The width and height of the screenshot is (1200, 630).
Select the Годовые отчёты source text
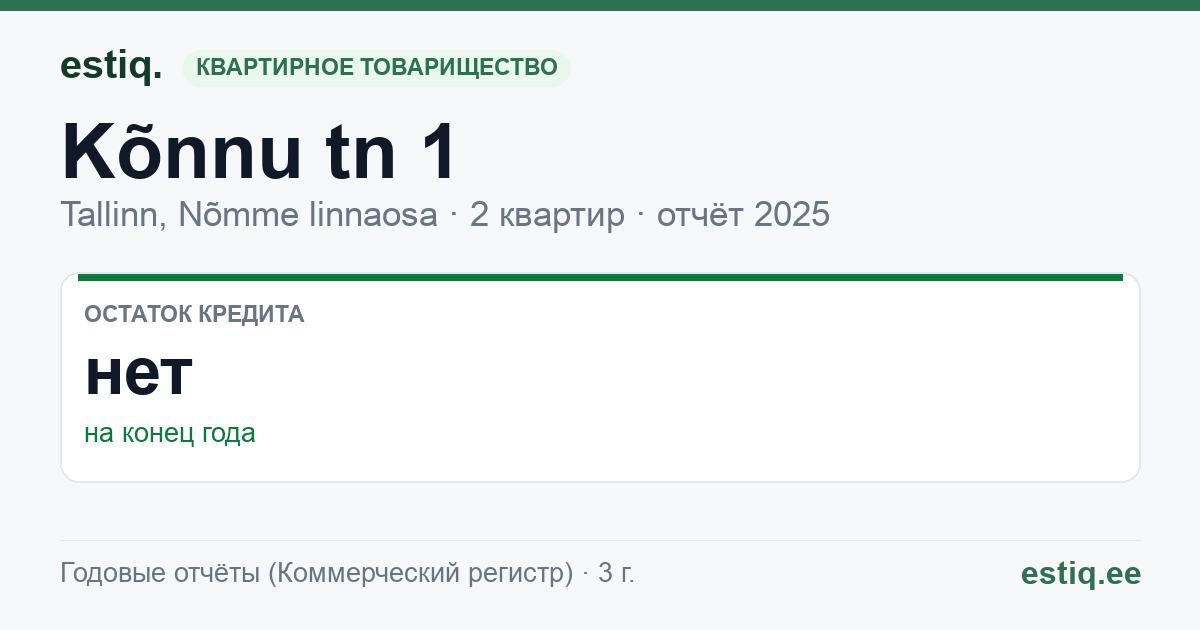tap(159, 574)
